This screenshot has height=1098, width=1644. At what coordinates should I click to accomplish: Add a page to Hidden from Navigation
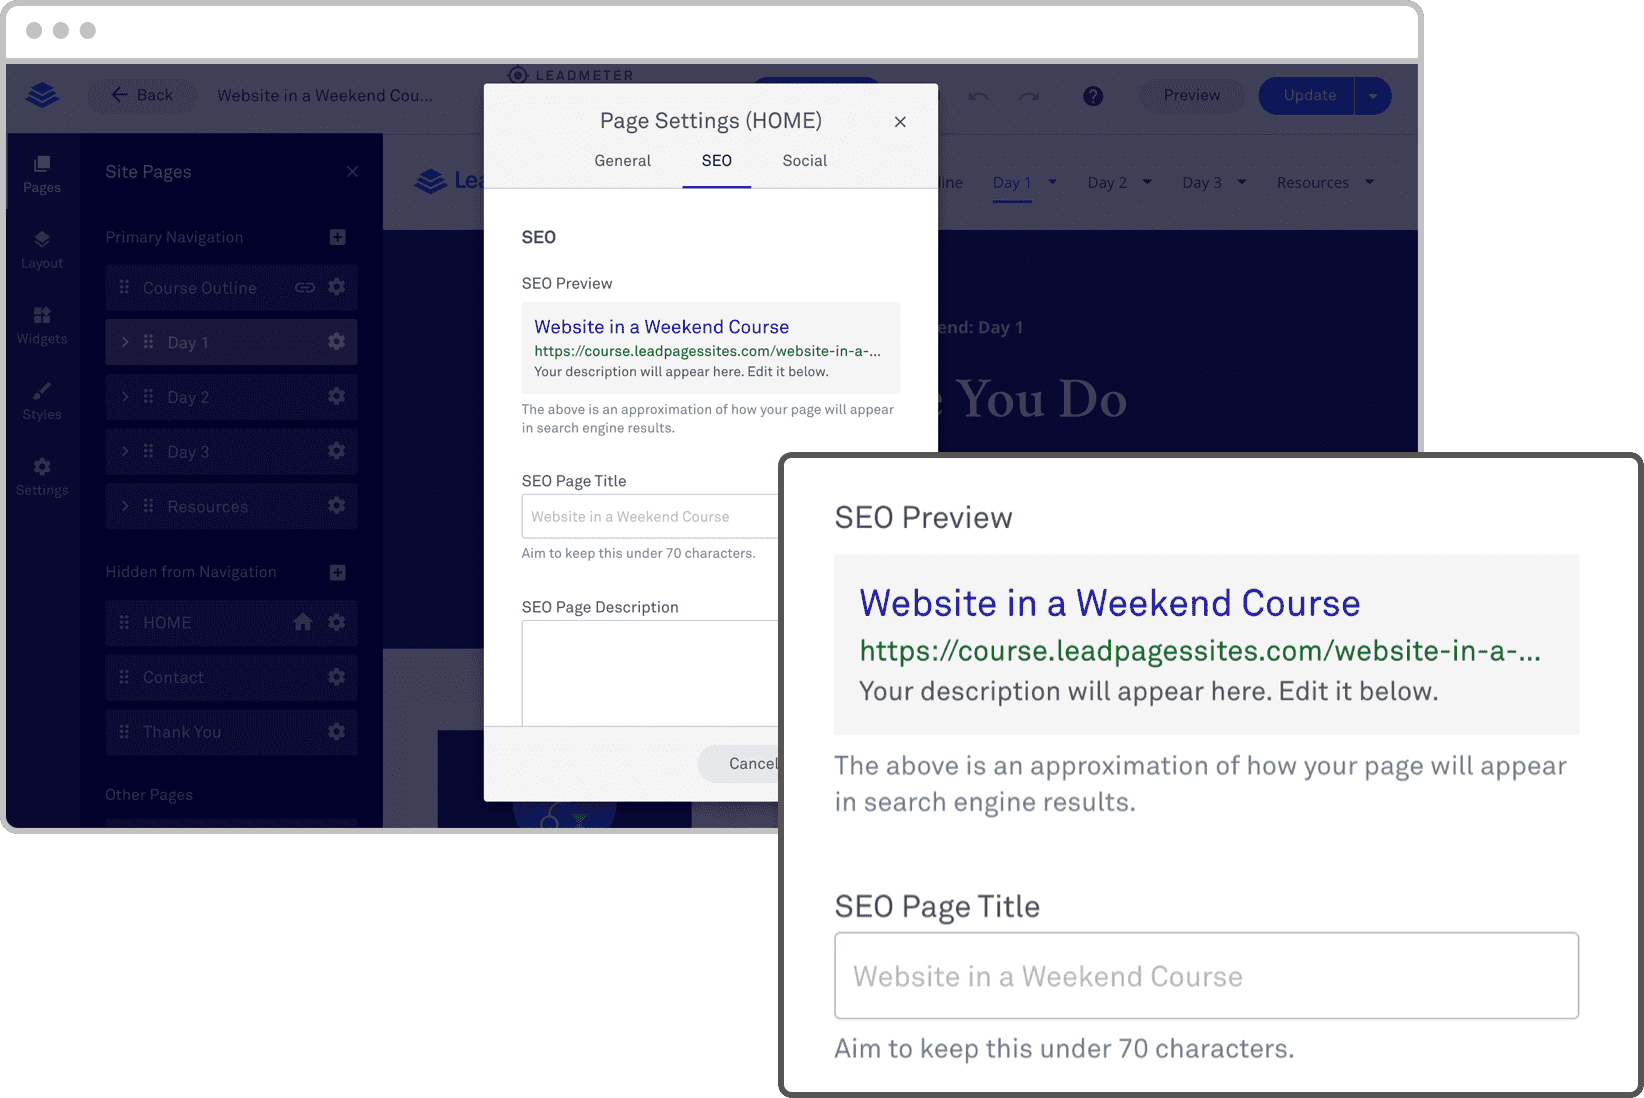[x=338, y=572]
